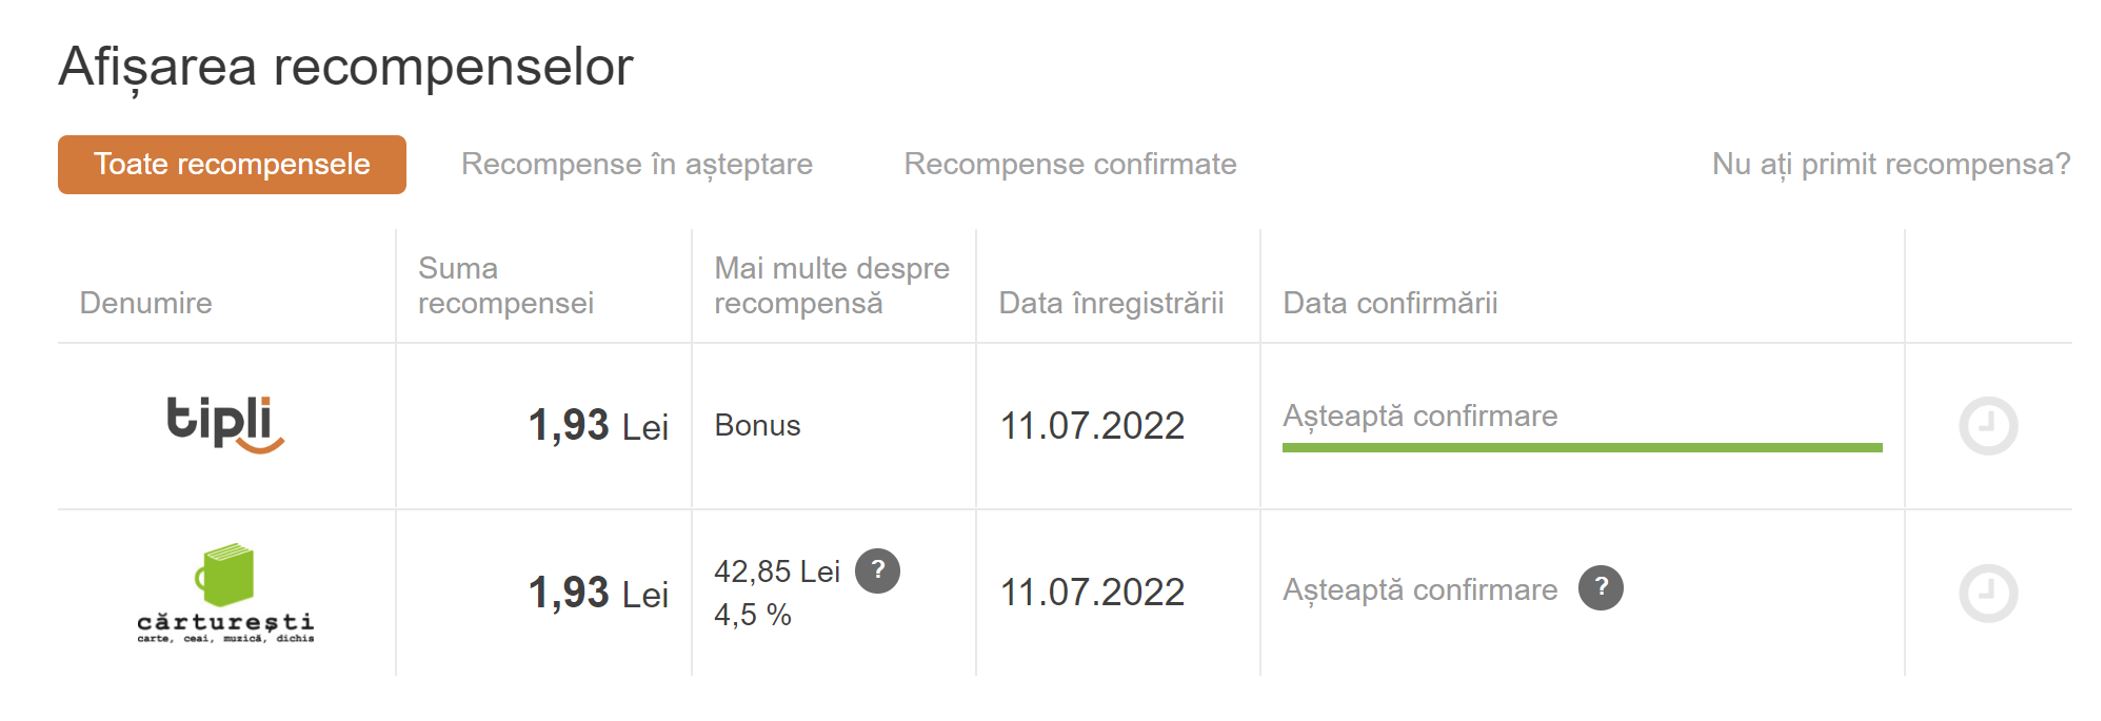Viewport: 2101px width, 721px height.
Task: Select the Toate recompensele tab
Action: coord(232,164)
